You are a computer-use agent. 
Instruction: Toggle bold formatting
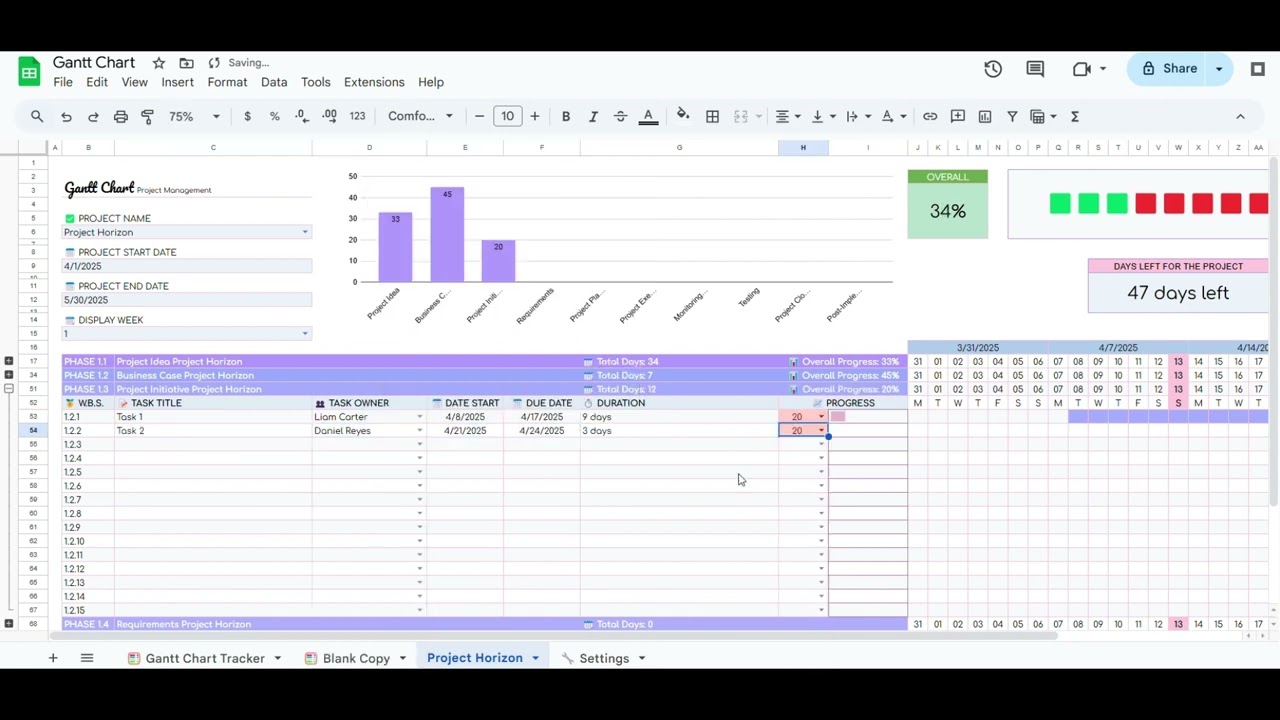click(x=566, y=117)
